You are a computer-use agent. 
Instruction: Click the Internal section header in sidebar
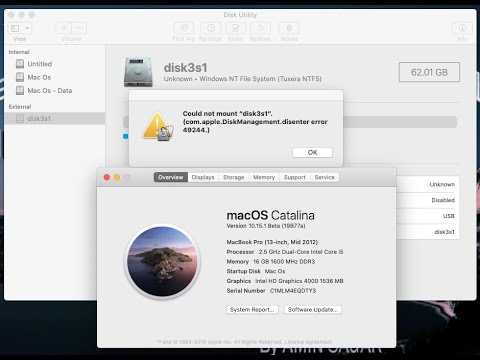(x=19, y=52)
